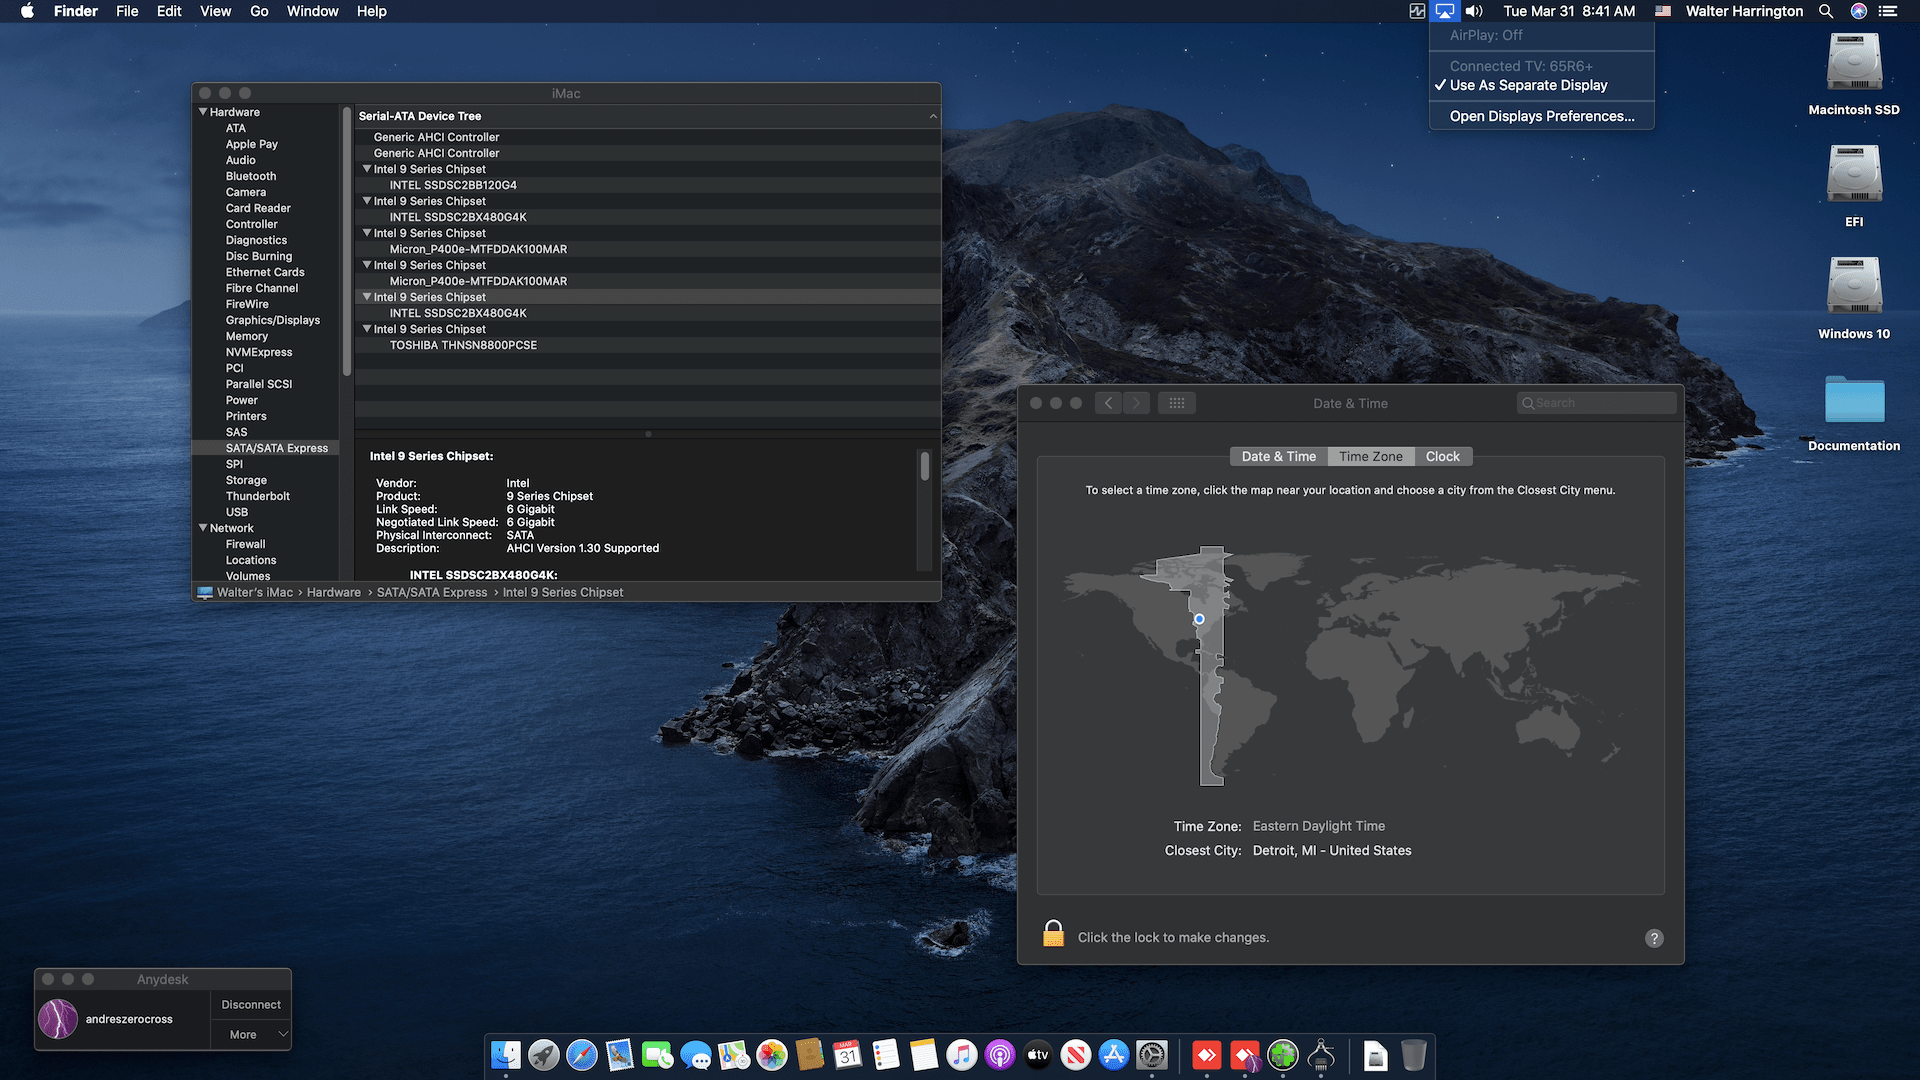The image size is (1920, 1080).
Task: Toggle Use As Separate Display option
Action: coord(1528,85)
